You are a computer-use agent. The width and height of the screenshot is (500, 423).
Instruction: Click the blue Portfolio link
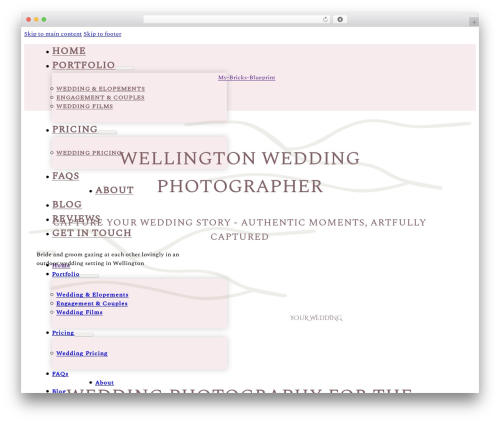(x=66, y=274)
